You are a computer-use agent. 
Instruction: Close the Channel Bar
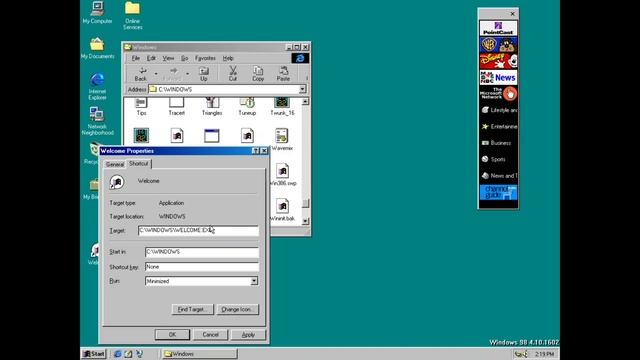point(513,14)
